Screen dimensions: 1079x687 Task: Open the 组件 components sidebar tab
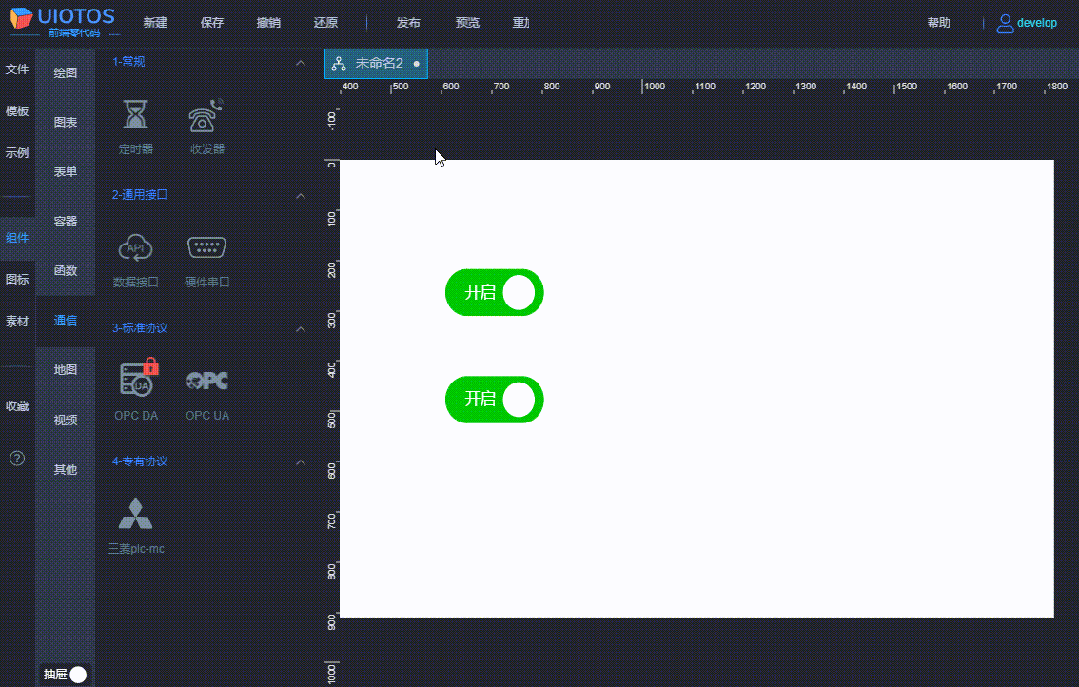pyautogui.click(x=17, y=237)
